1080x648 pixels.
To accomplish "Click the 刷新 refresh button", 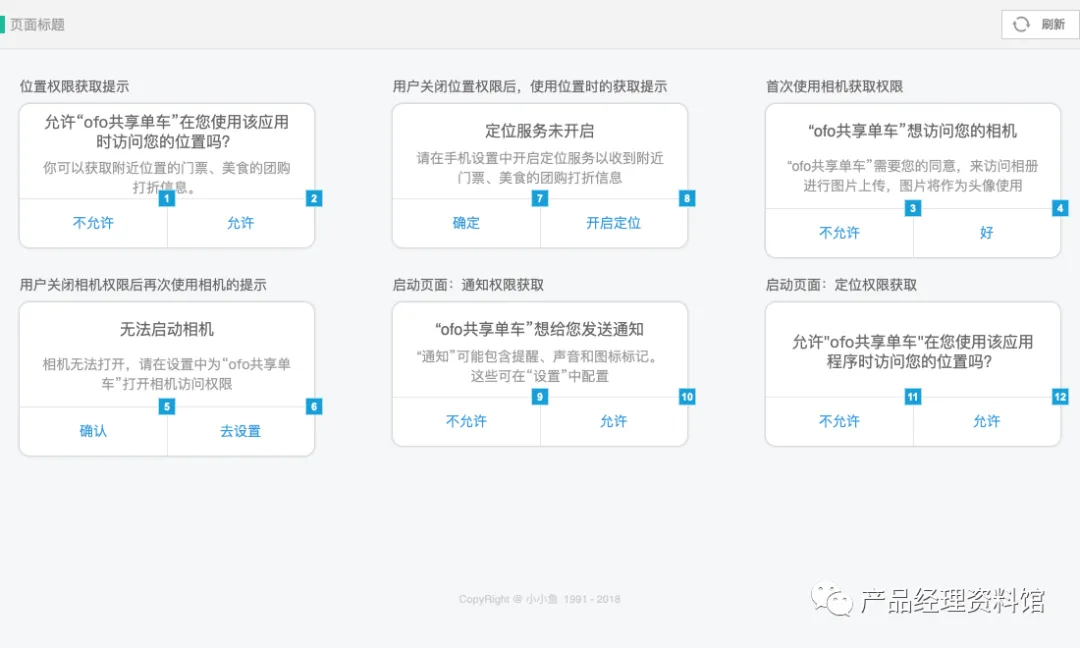I will tap(1039, 25).
